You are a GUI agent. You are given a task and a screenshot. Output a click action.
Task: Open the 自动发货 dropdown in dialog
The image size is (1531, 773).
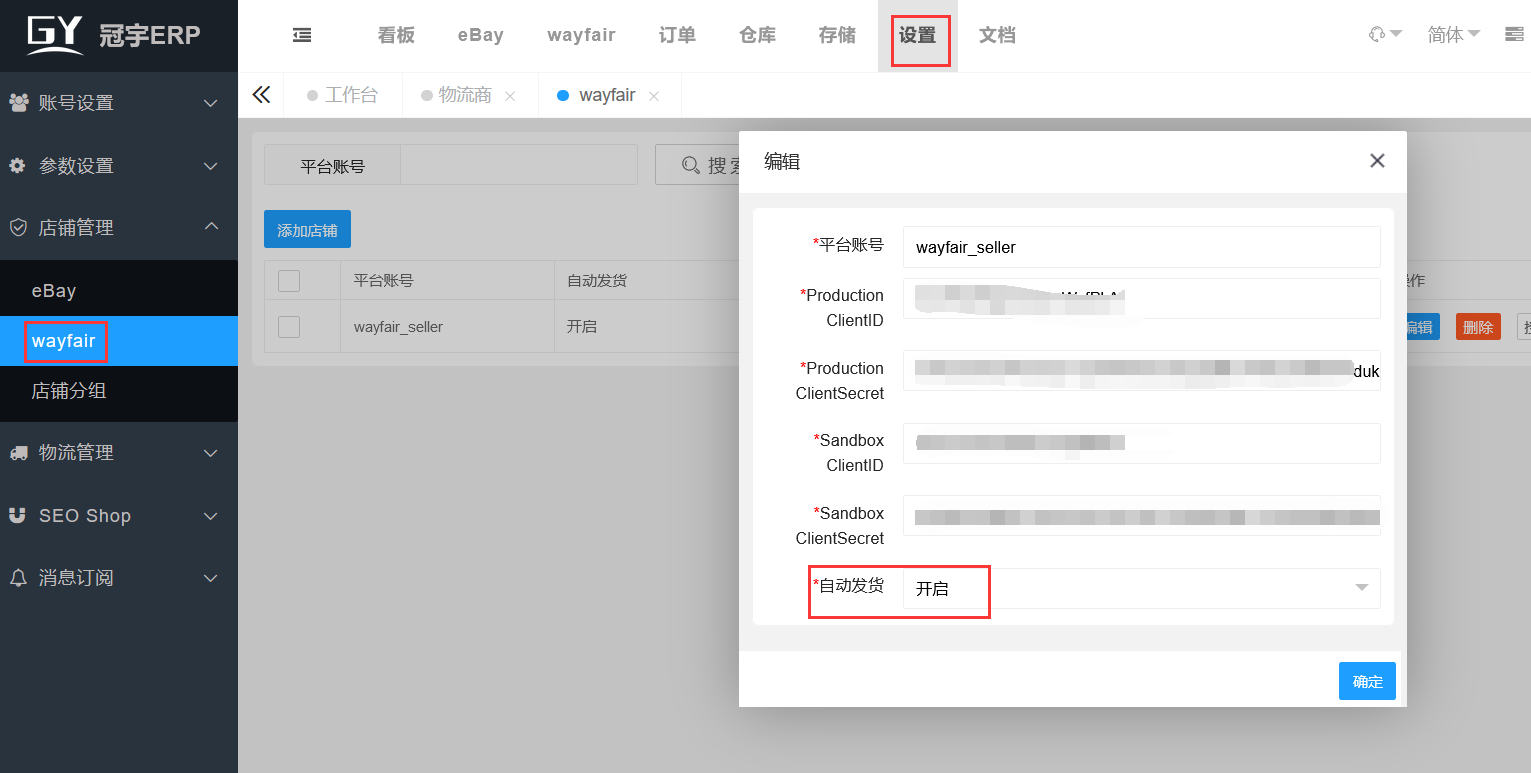[1141, 588]
